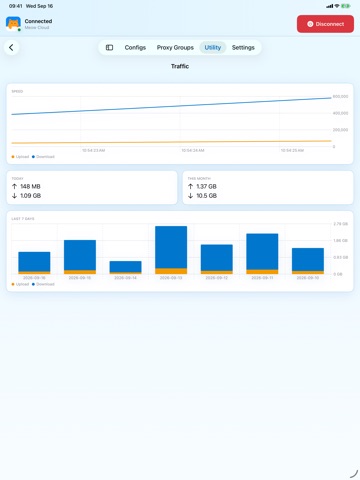
Task: Toggle the sidebar panel icon
Action: tap(109, 47)
